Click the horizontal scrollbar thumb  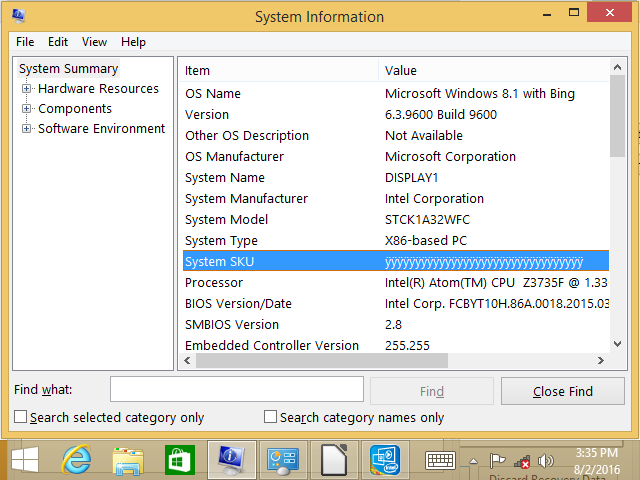coord(322,360)
